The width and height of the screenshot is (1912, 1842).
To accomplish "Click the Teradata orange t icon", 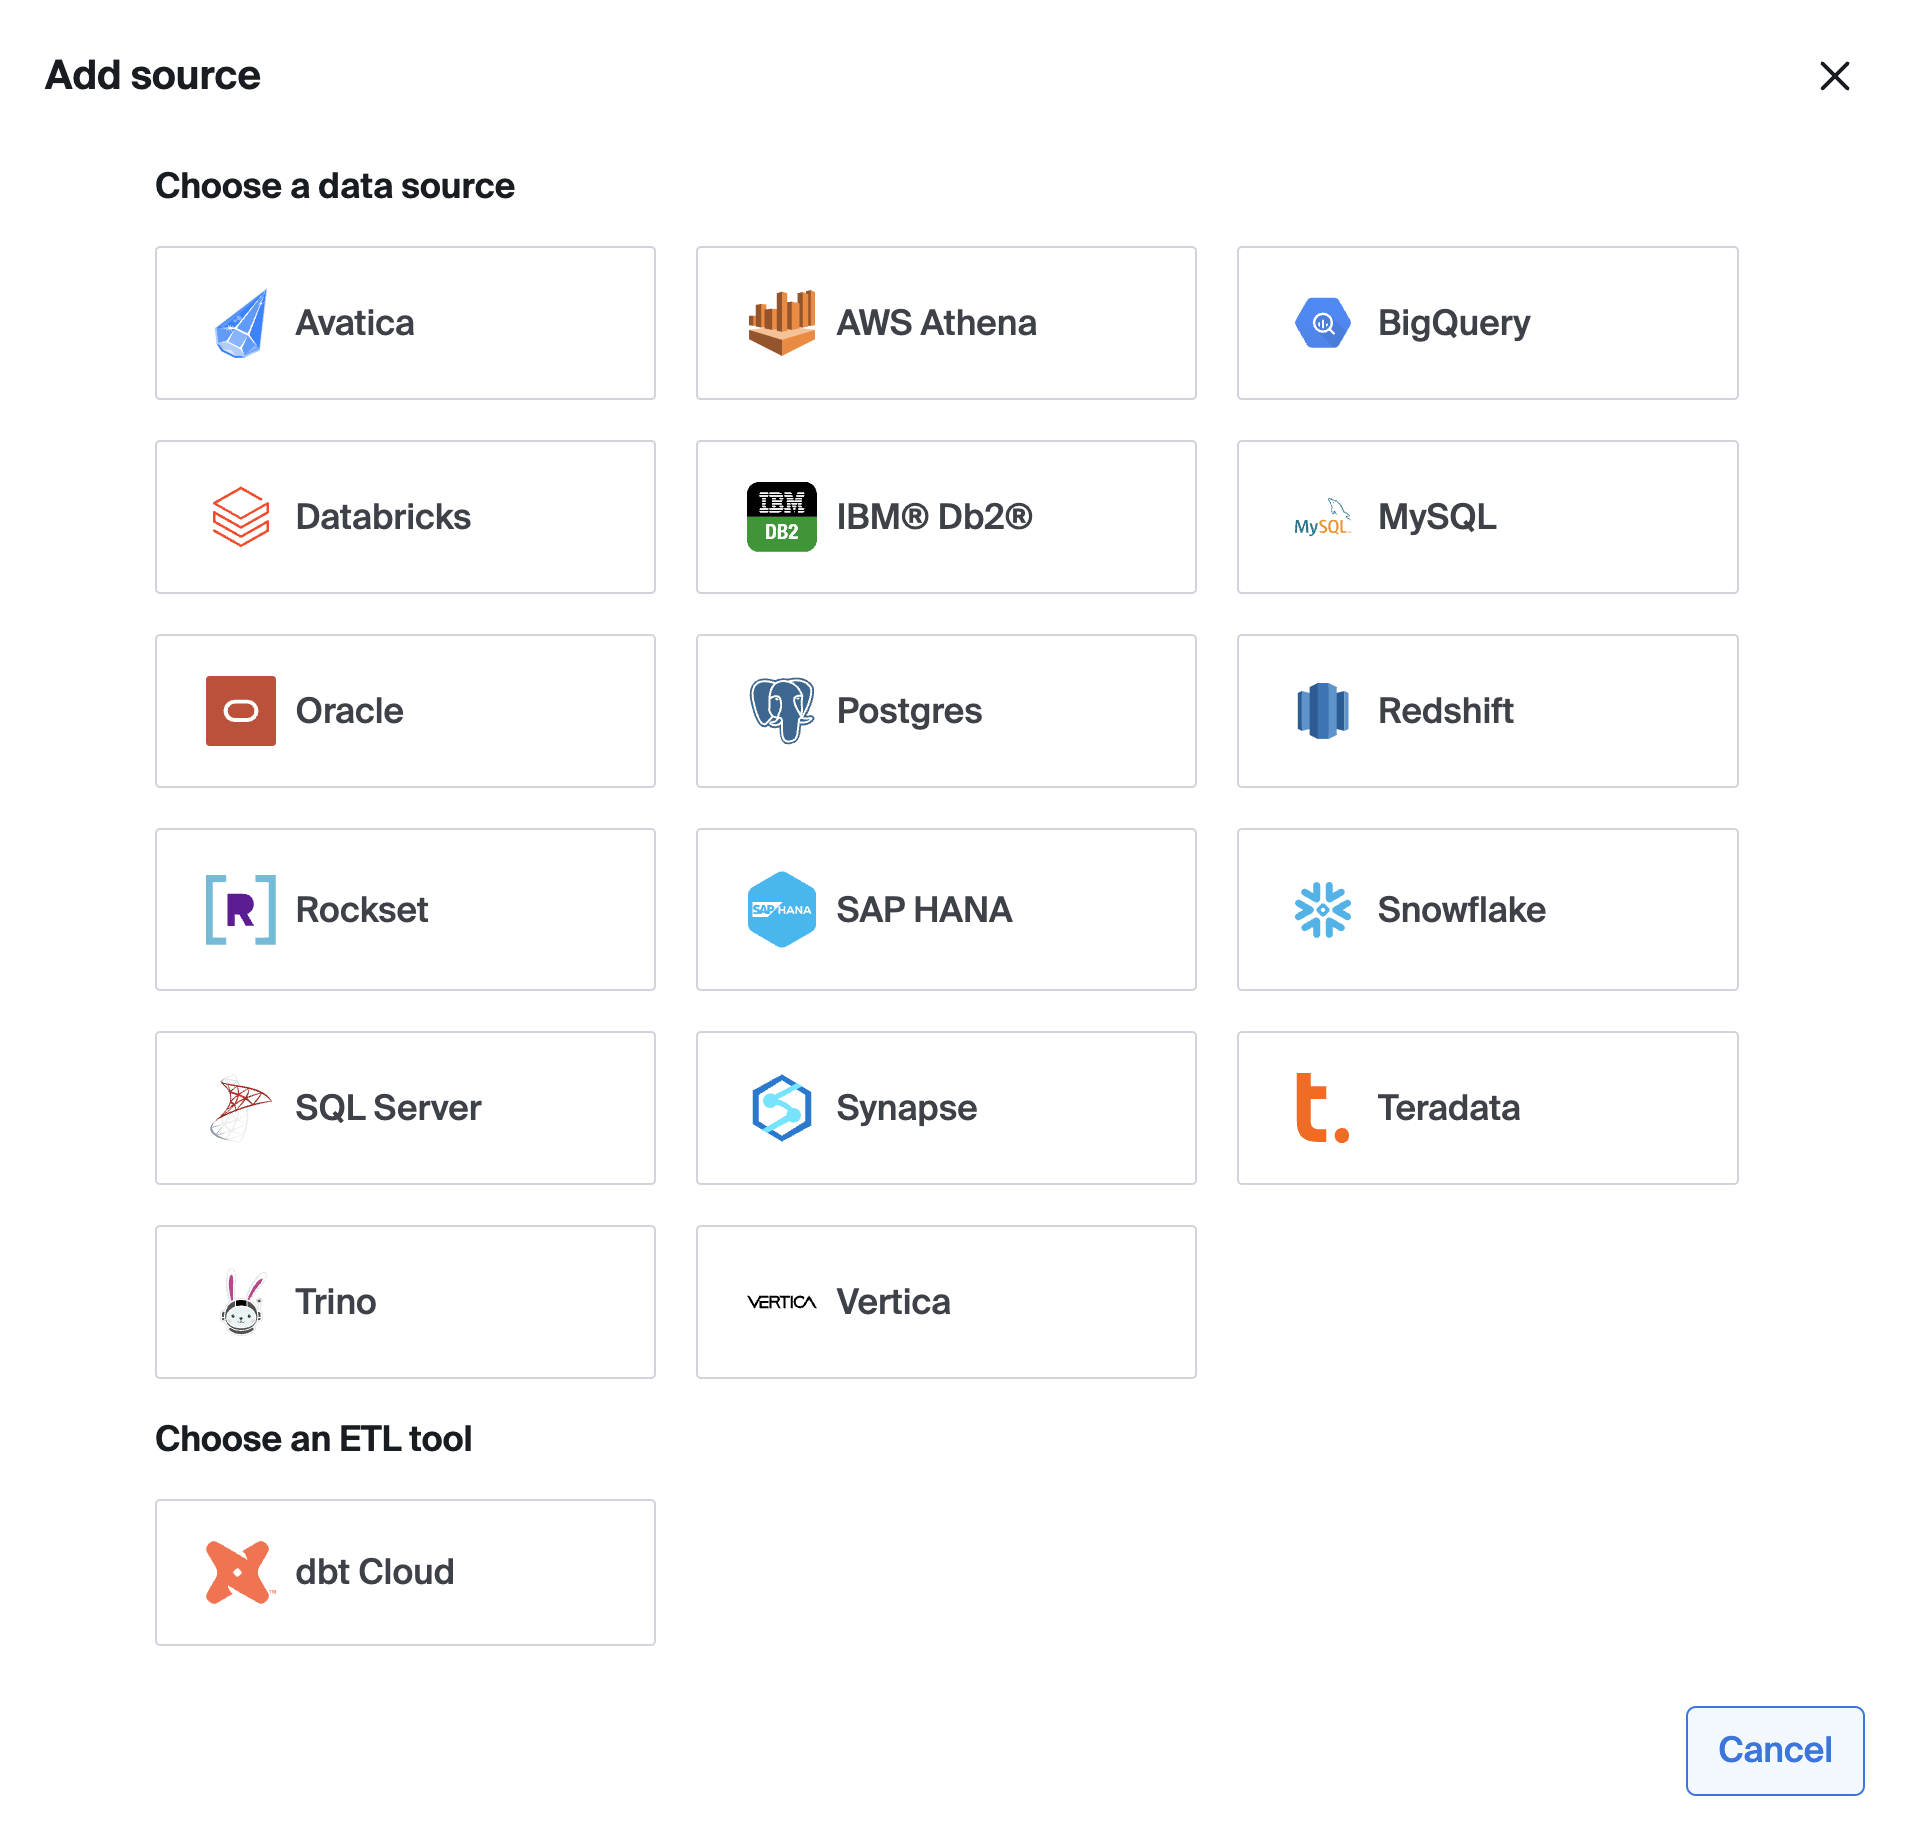I will [x=1323, y=1108].
